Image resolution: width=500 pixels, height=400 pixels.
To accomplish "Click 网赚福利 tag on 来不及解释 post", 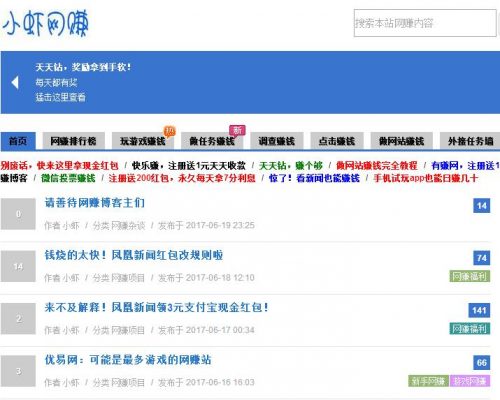I will [470, 329].
